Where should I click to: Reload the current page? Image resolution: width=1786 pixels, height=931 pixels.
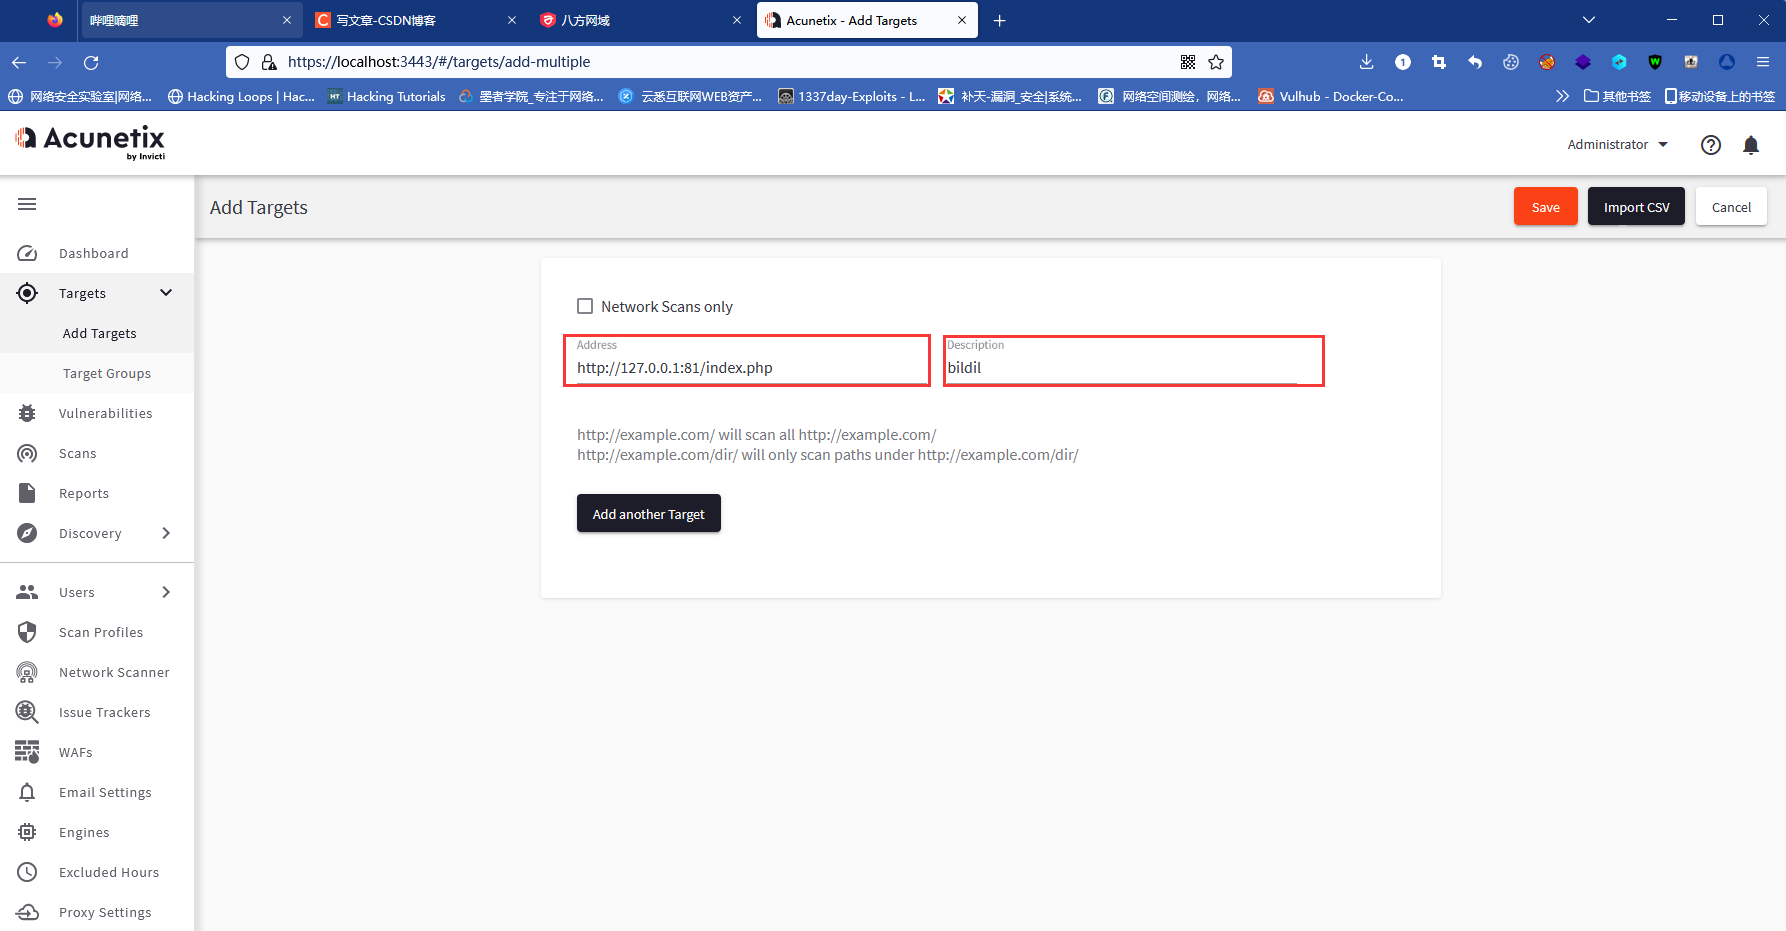point(91,62)
